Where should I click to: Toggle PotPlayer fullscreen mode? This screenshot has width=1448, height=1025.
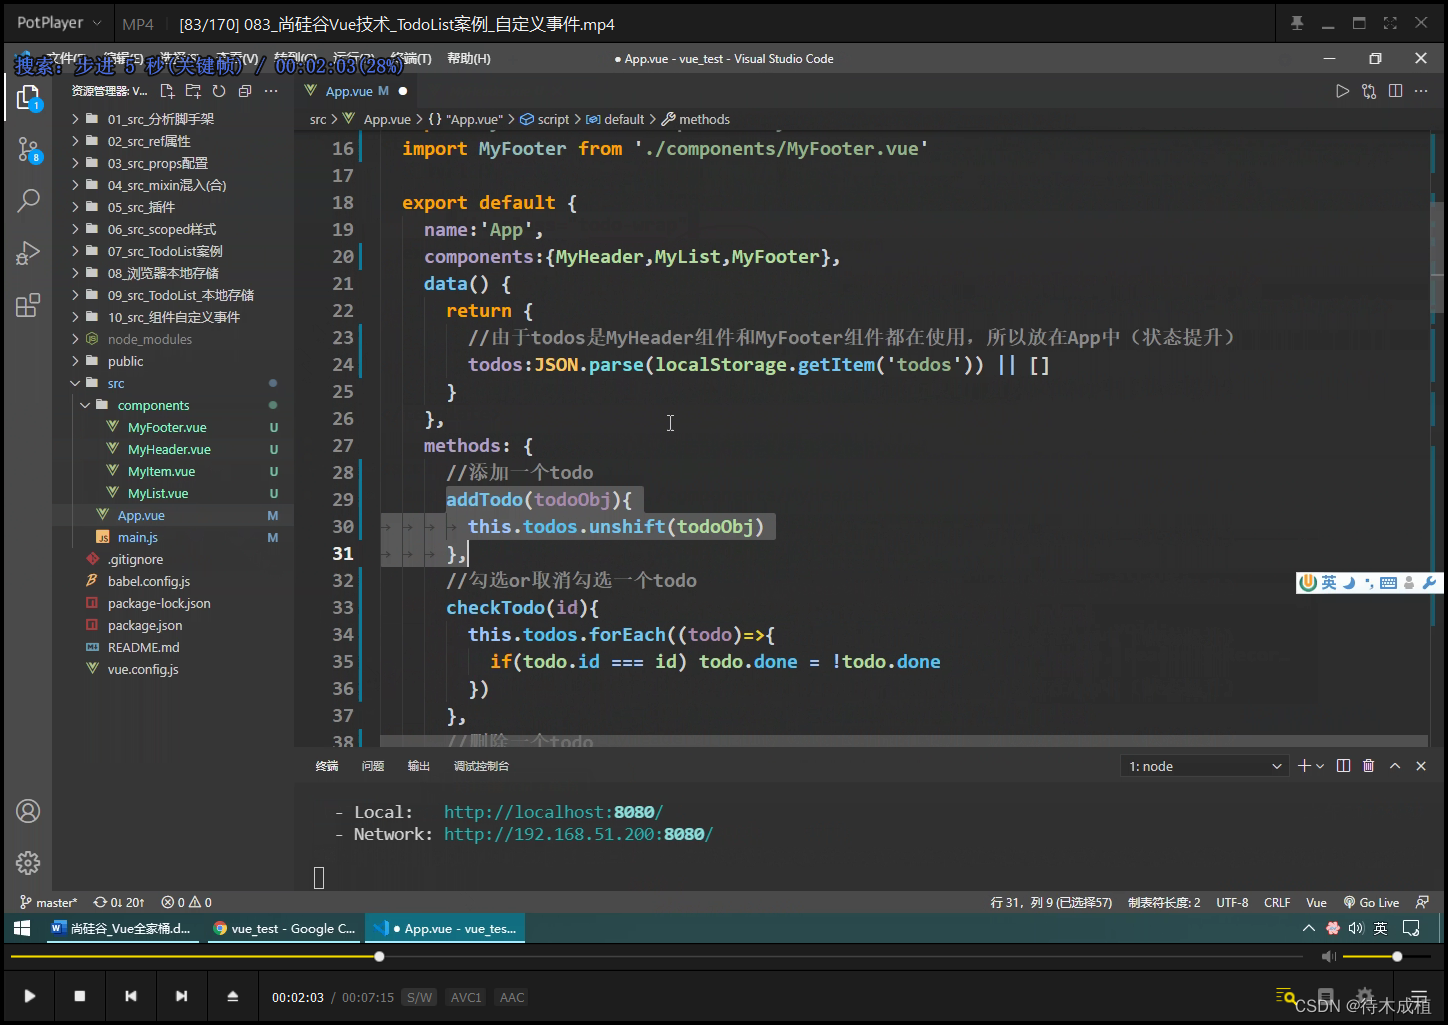[x=1390, y=23]
